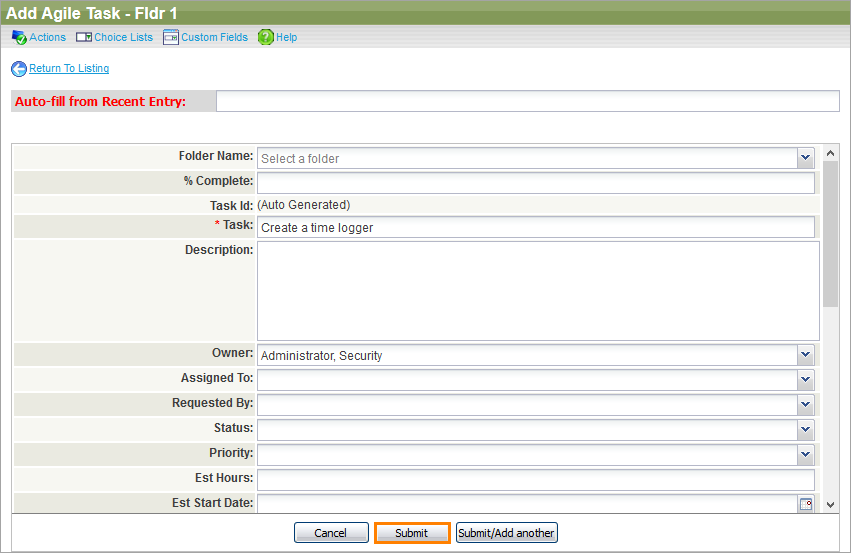
Task: Expand the Requested By dropdown arrow
Action: 805,405
